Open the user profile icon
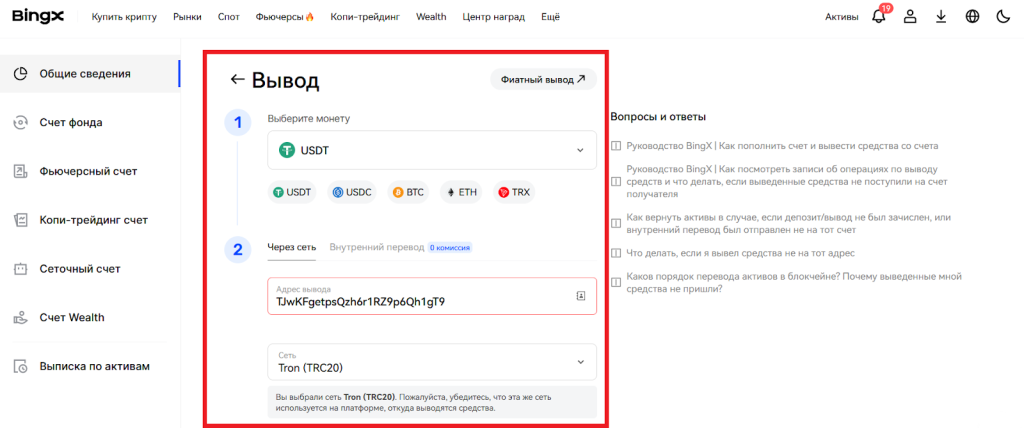The width and height of the screenshot is (1024, 428). pyautogui.click(x=910, y=17)
